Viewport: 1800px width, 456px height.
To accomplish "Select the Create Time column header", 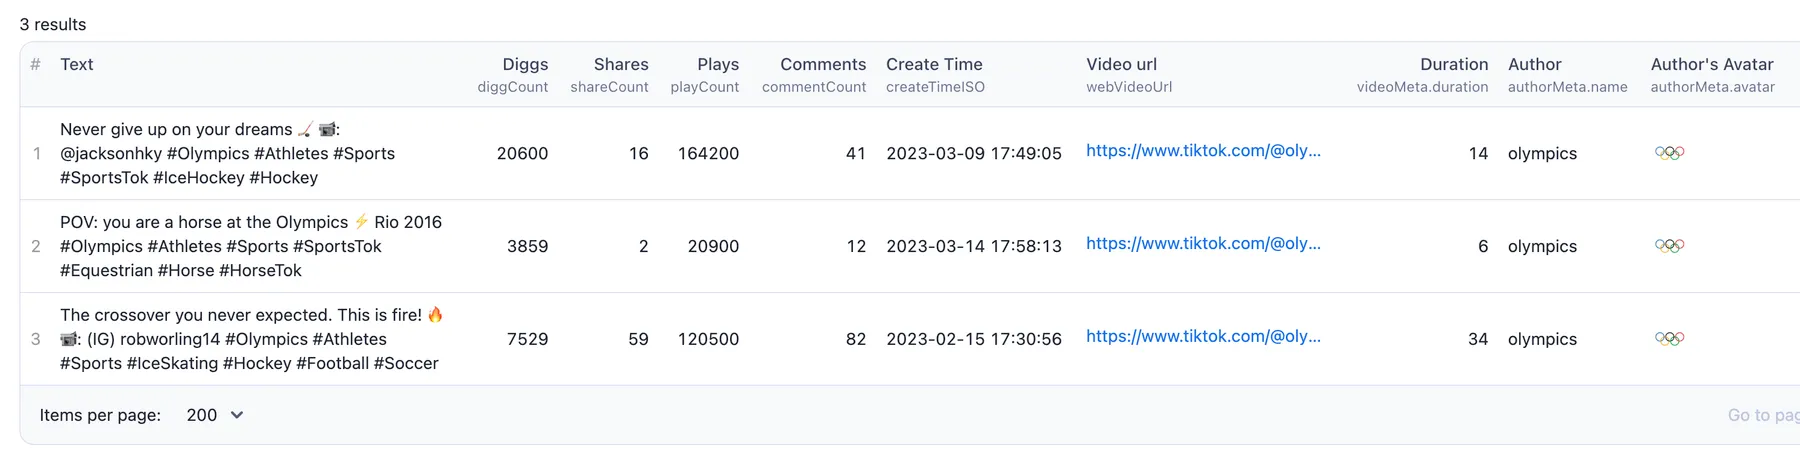I will click(x=934, y=65).
